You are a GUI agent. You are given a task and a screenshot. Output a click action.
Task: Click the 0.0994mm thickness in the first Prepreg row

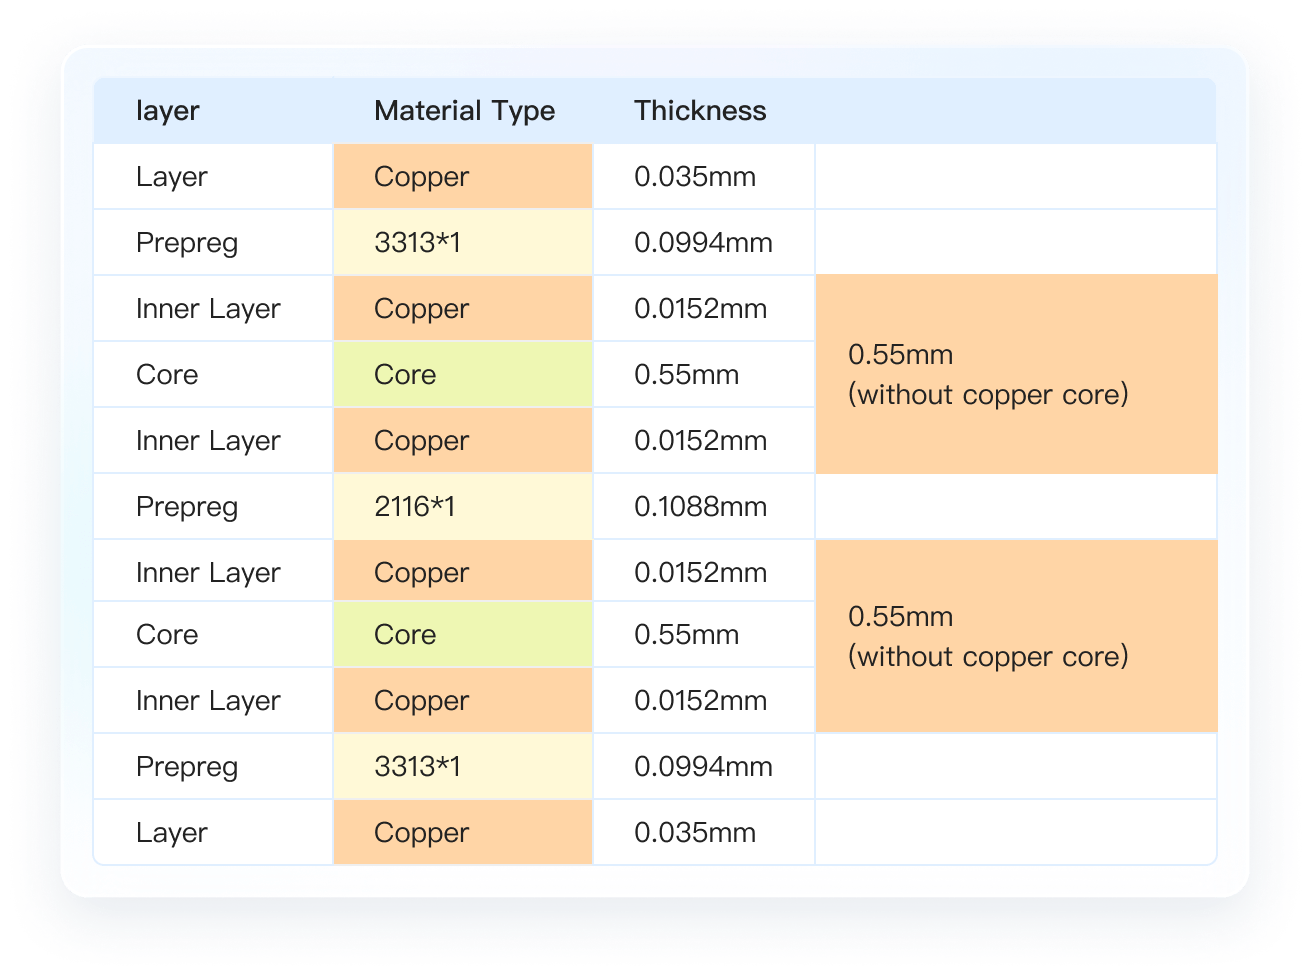(703, 243)
